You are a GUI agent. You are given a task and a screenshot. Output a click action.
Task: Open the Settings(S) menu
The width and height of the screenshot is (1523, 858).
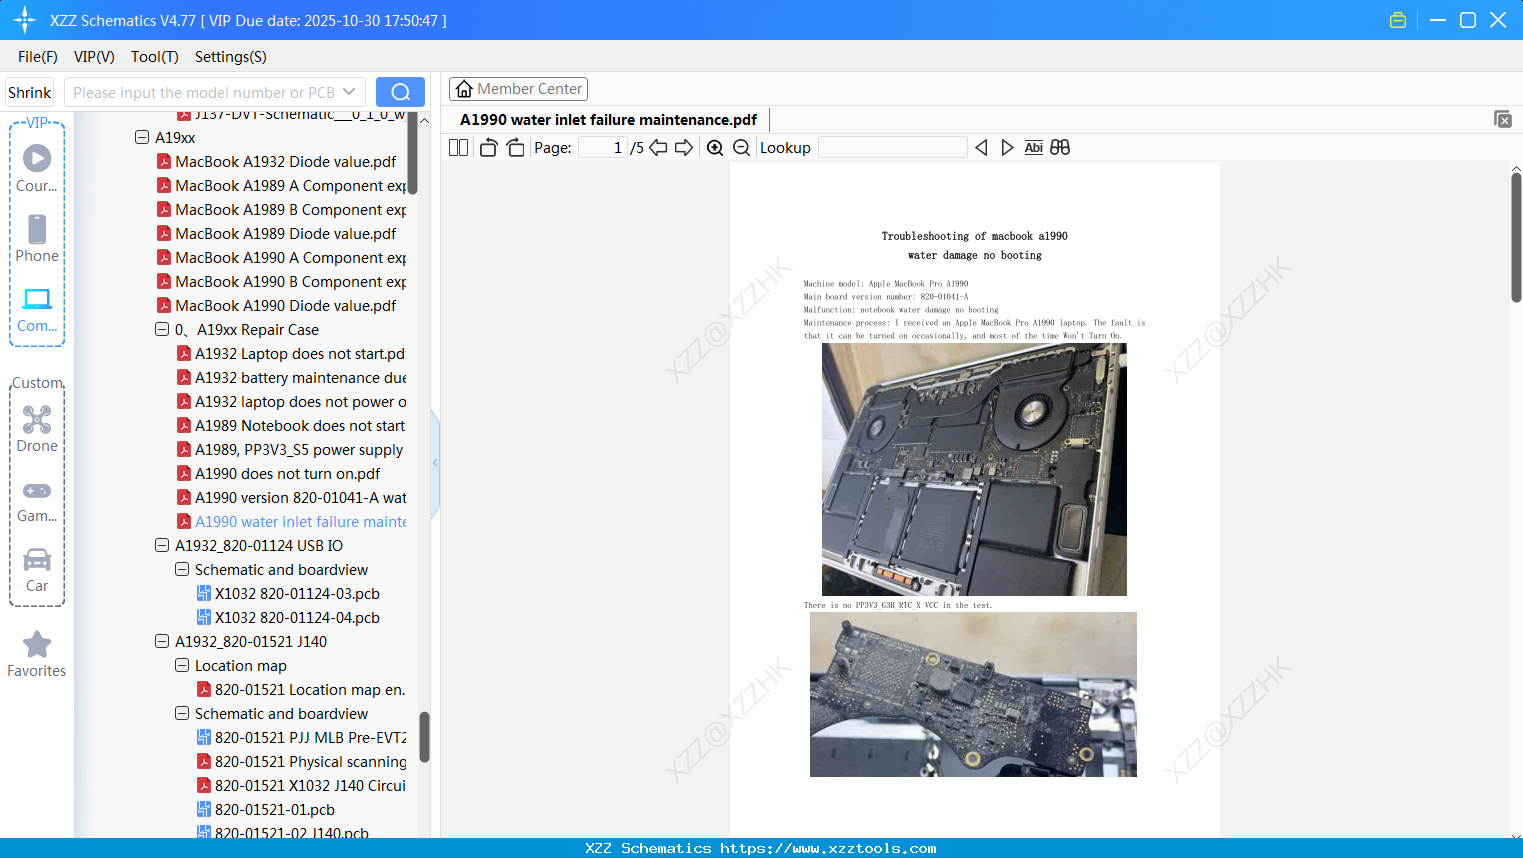231,57
